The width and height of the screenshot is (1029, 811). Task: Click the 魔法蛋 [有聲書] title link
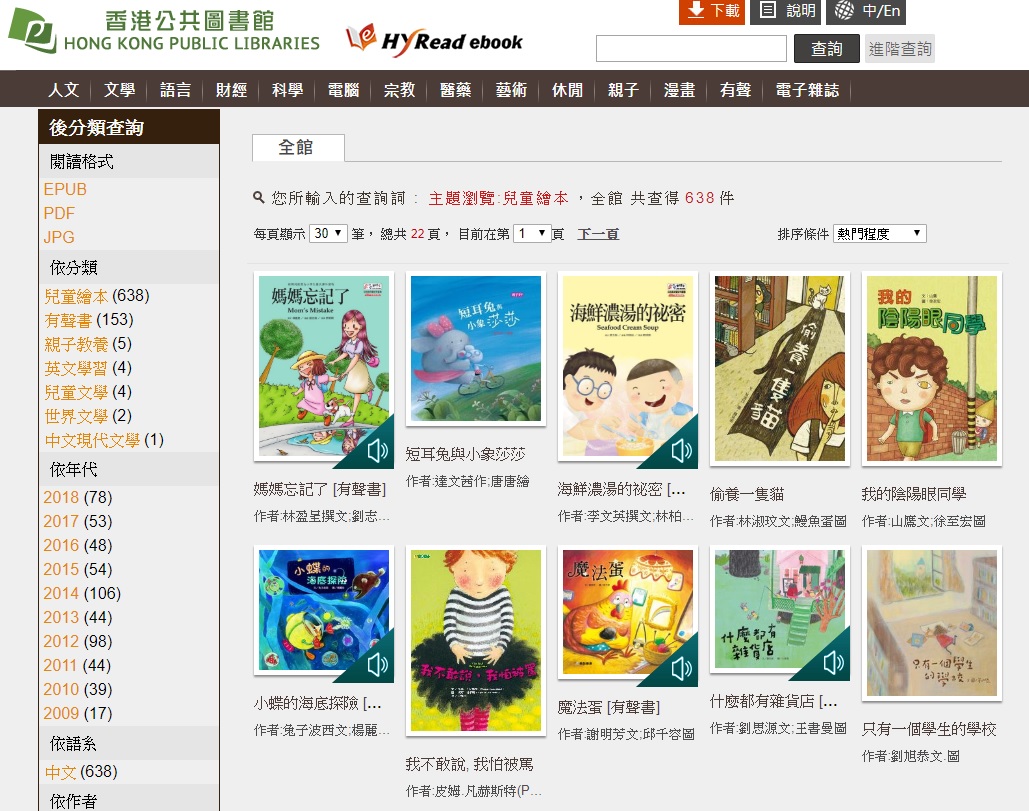[x=608, y=707]
